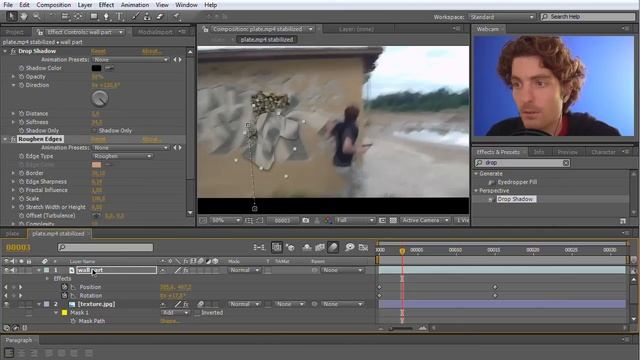Click the Direction angle dial
640x360 pixels.
pos(100,98)
